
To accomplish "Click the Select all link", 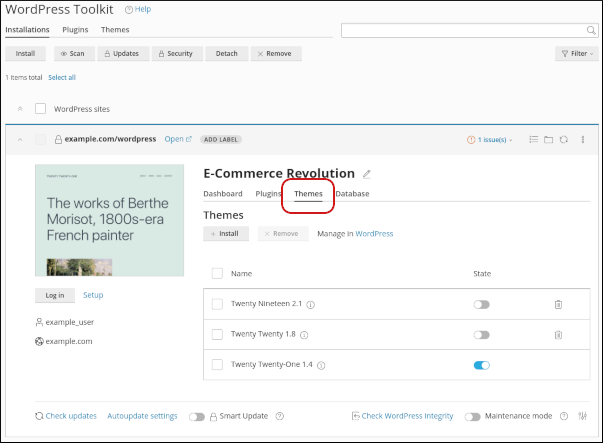I will coord(62,77).
